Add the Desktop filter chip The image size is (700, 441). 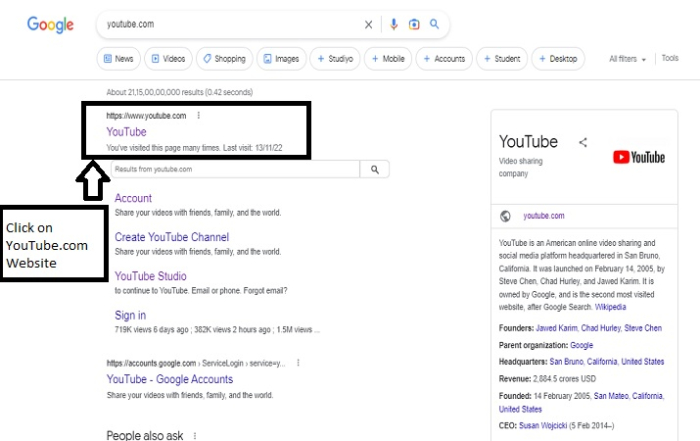click(558, 59)
